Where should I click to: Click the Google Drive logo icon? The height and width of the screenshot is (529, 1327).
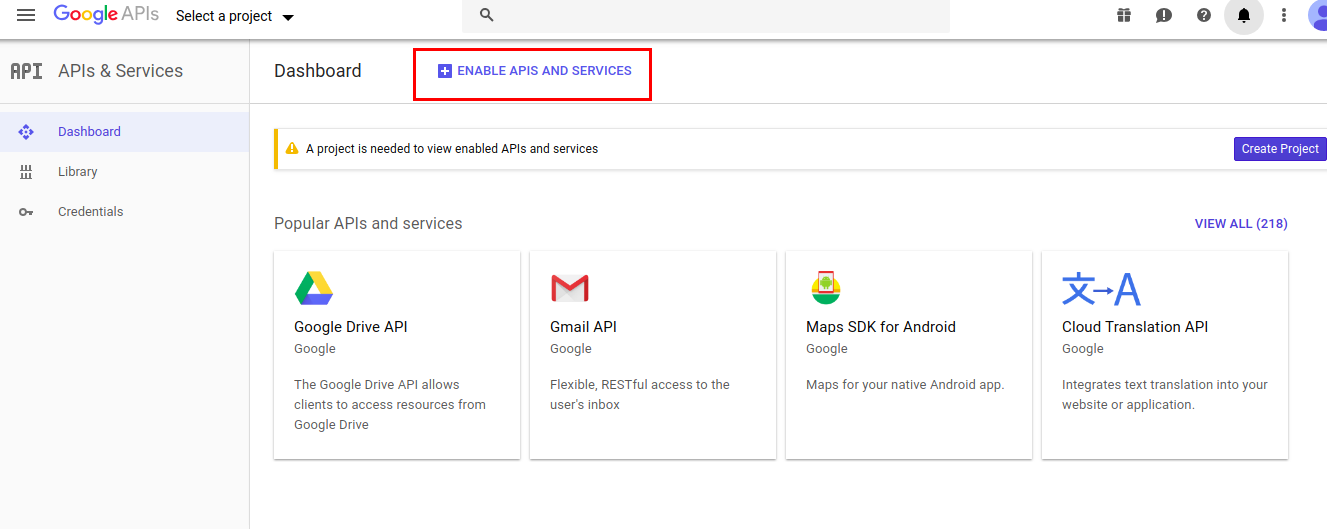[314, 288]
